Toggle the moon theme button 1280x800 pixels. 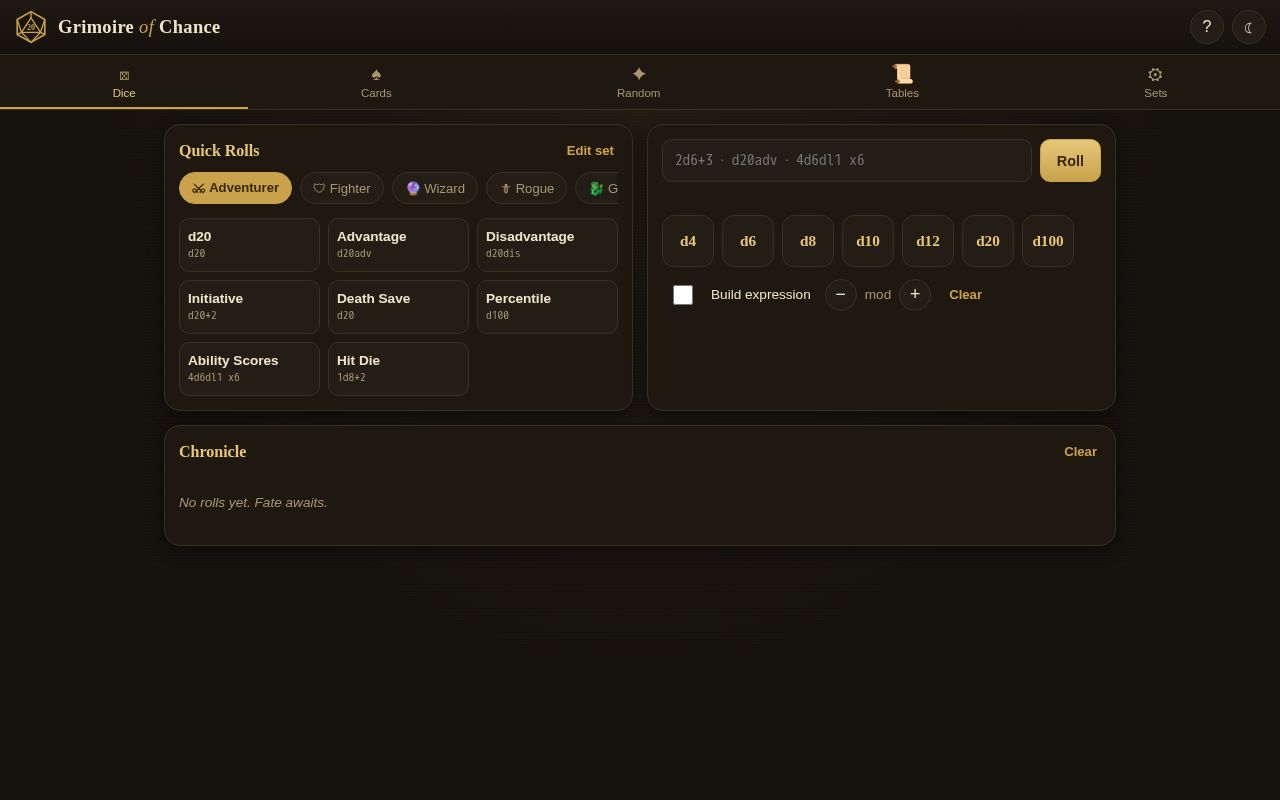pos(1249,27)
